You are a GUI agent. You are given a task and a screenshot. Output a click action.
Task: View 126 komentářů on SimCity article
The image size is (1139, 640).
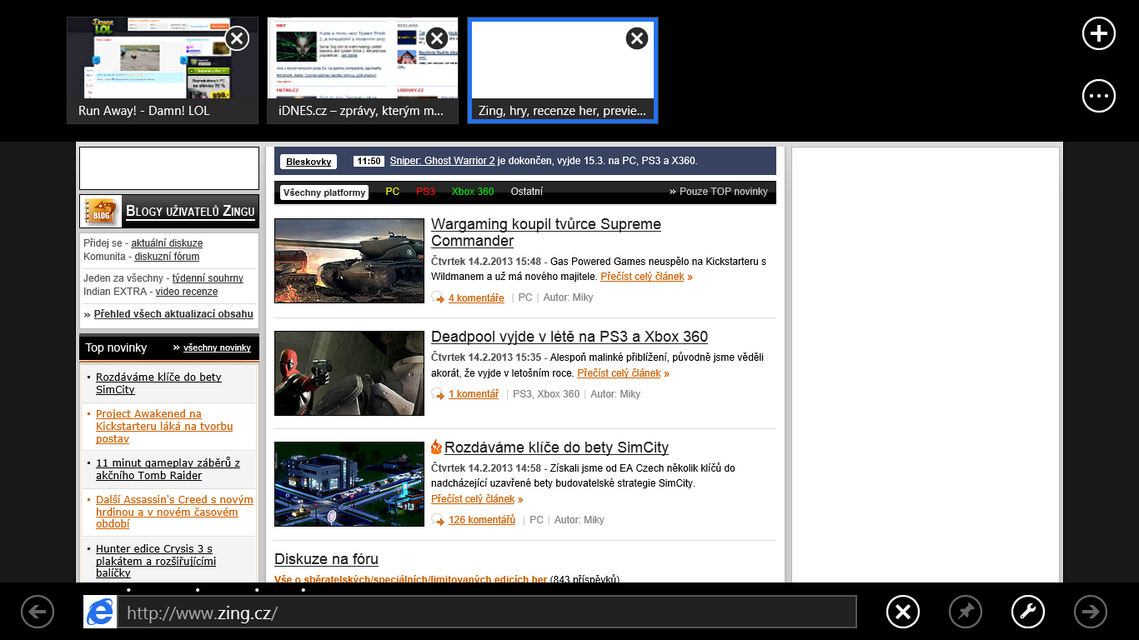click(x=484, y=519)
